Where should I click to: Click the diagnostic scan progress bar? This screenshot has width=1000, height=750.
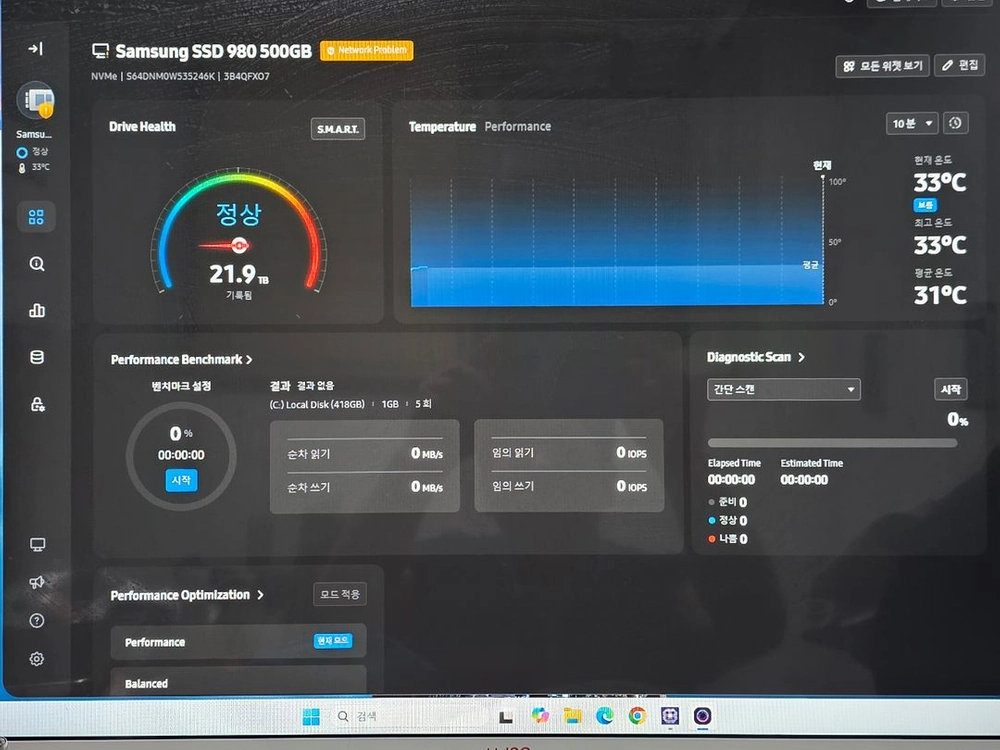pyautogui.click(x=832, y=443)
